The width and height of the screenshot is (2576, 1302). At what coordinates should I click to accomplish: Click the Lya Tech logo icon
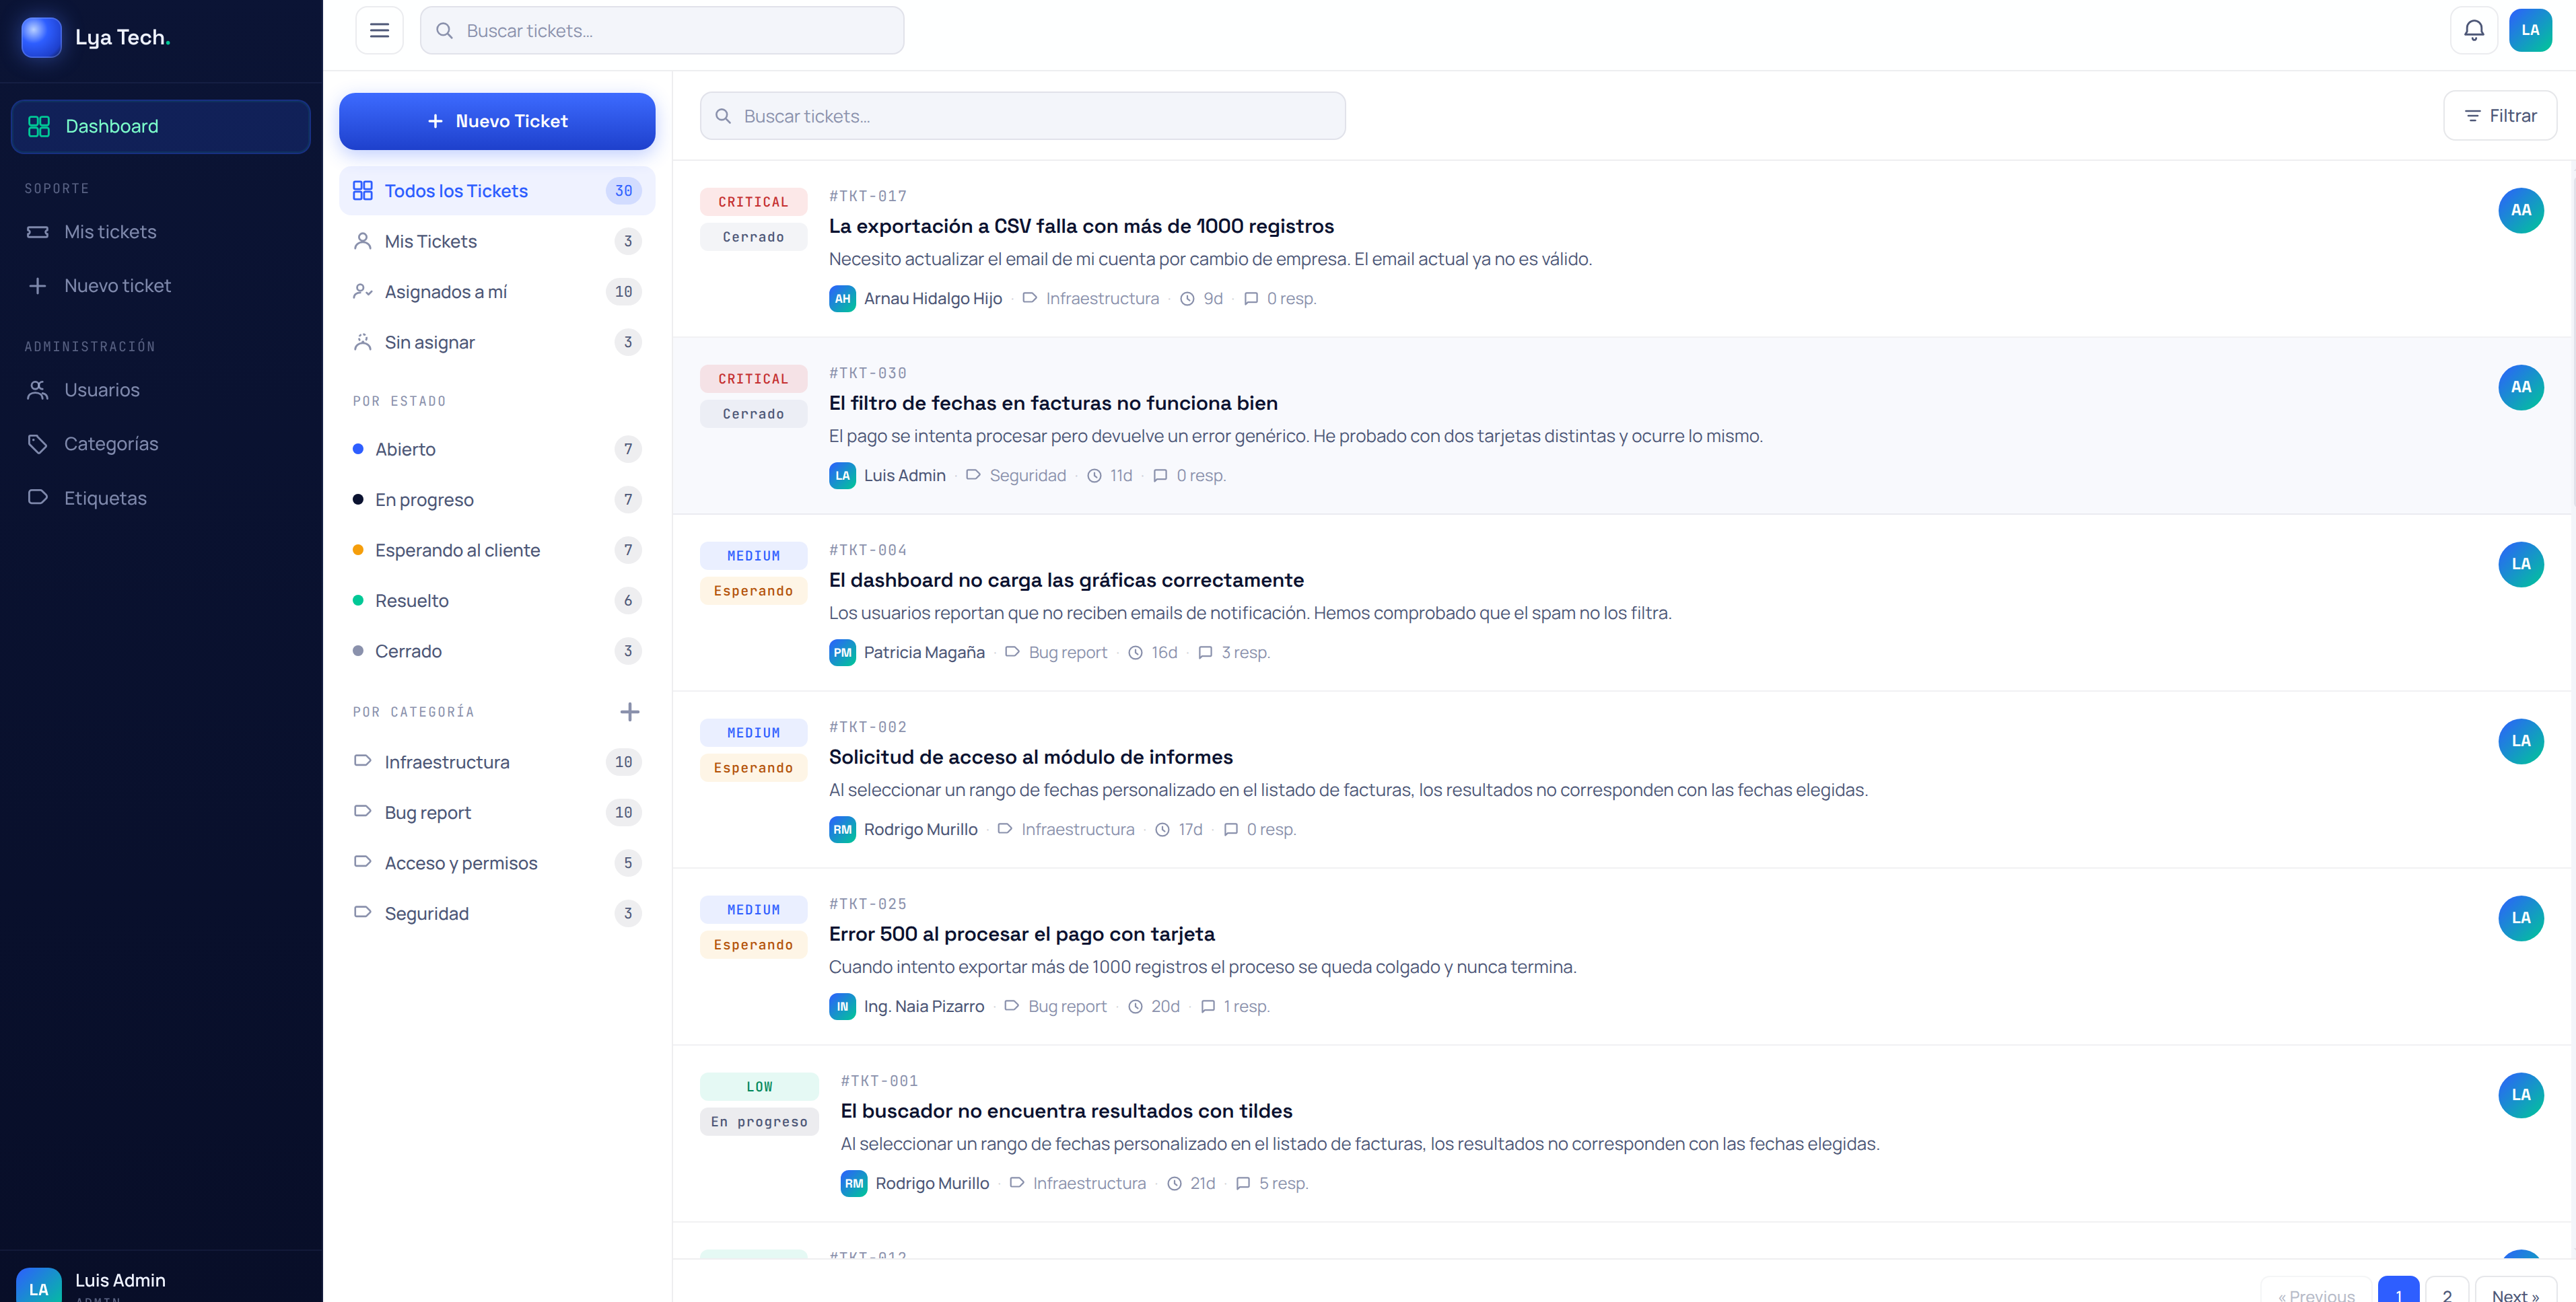coord(41,37)
